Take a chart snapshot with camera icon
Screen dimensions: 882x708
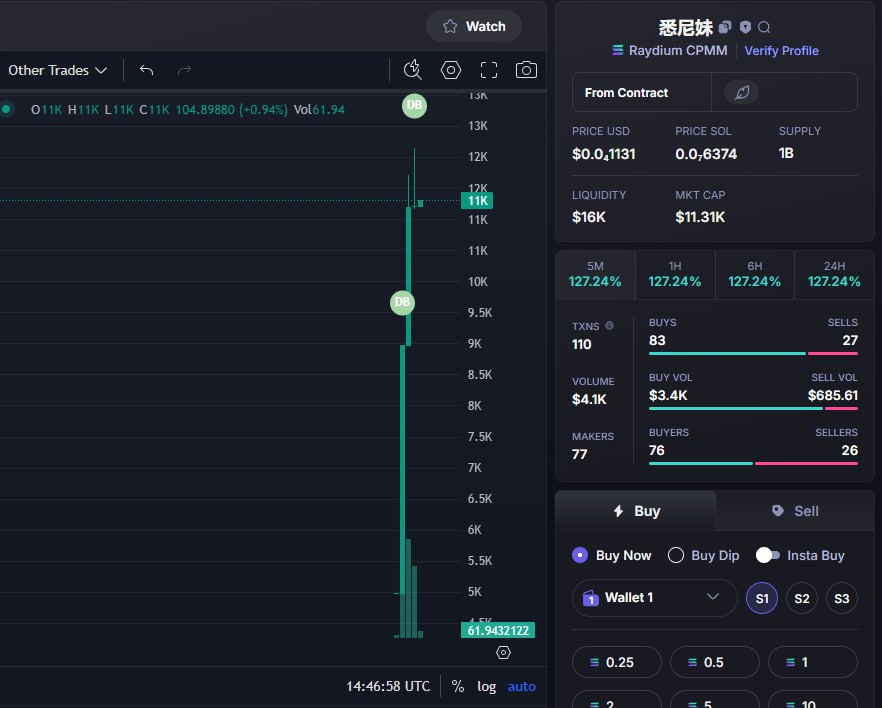click(526, 70)
